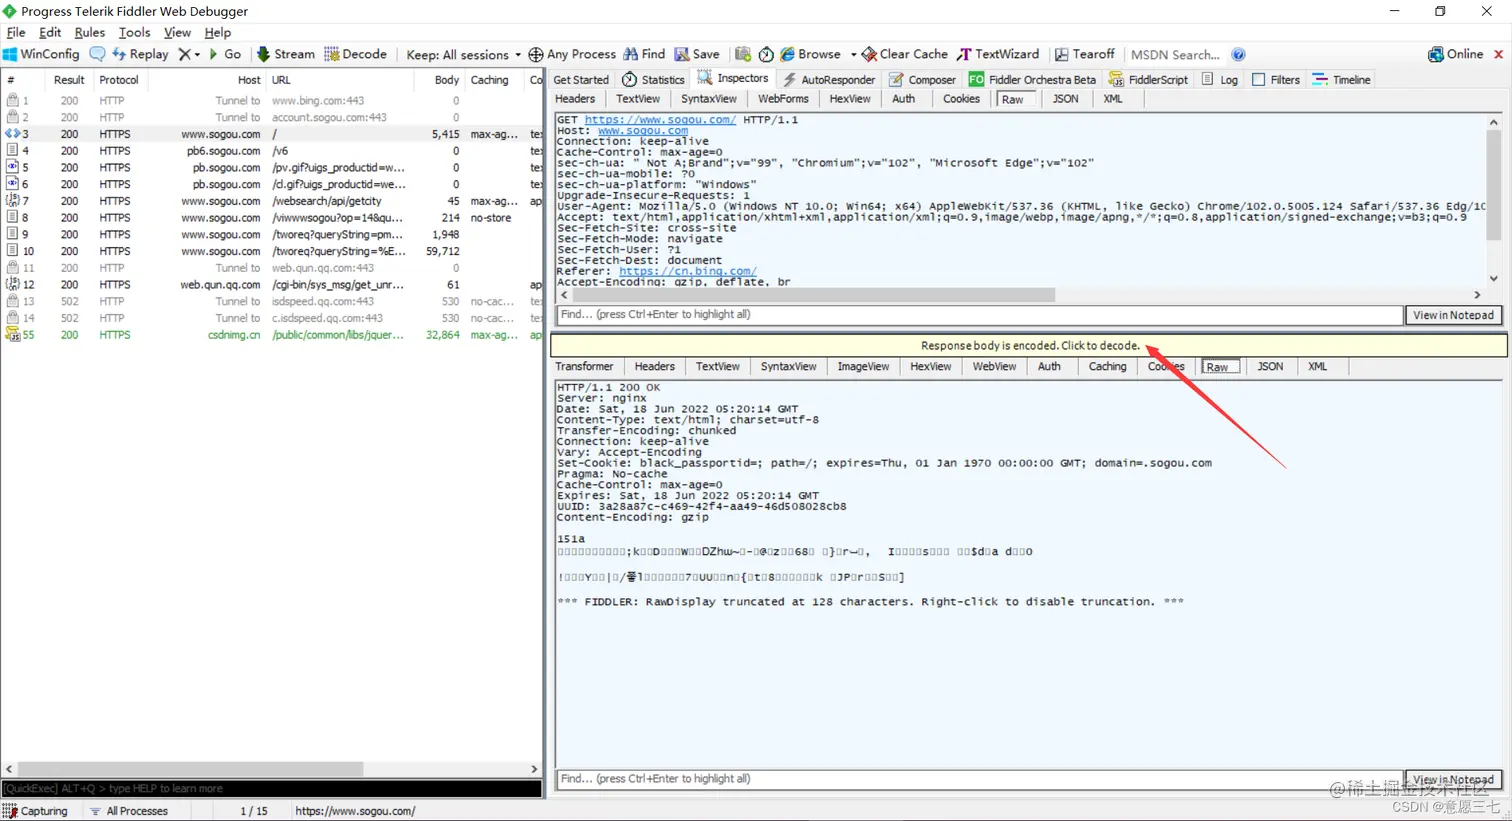The width and height of the screenshot is (1512, 821).
Task: Open WinConfig from the toolbar
Action: 41,54
